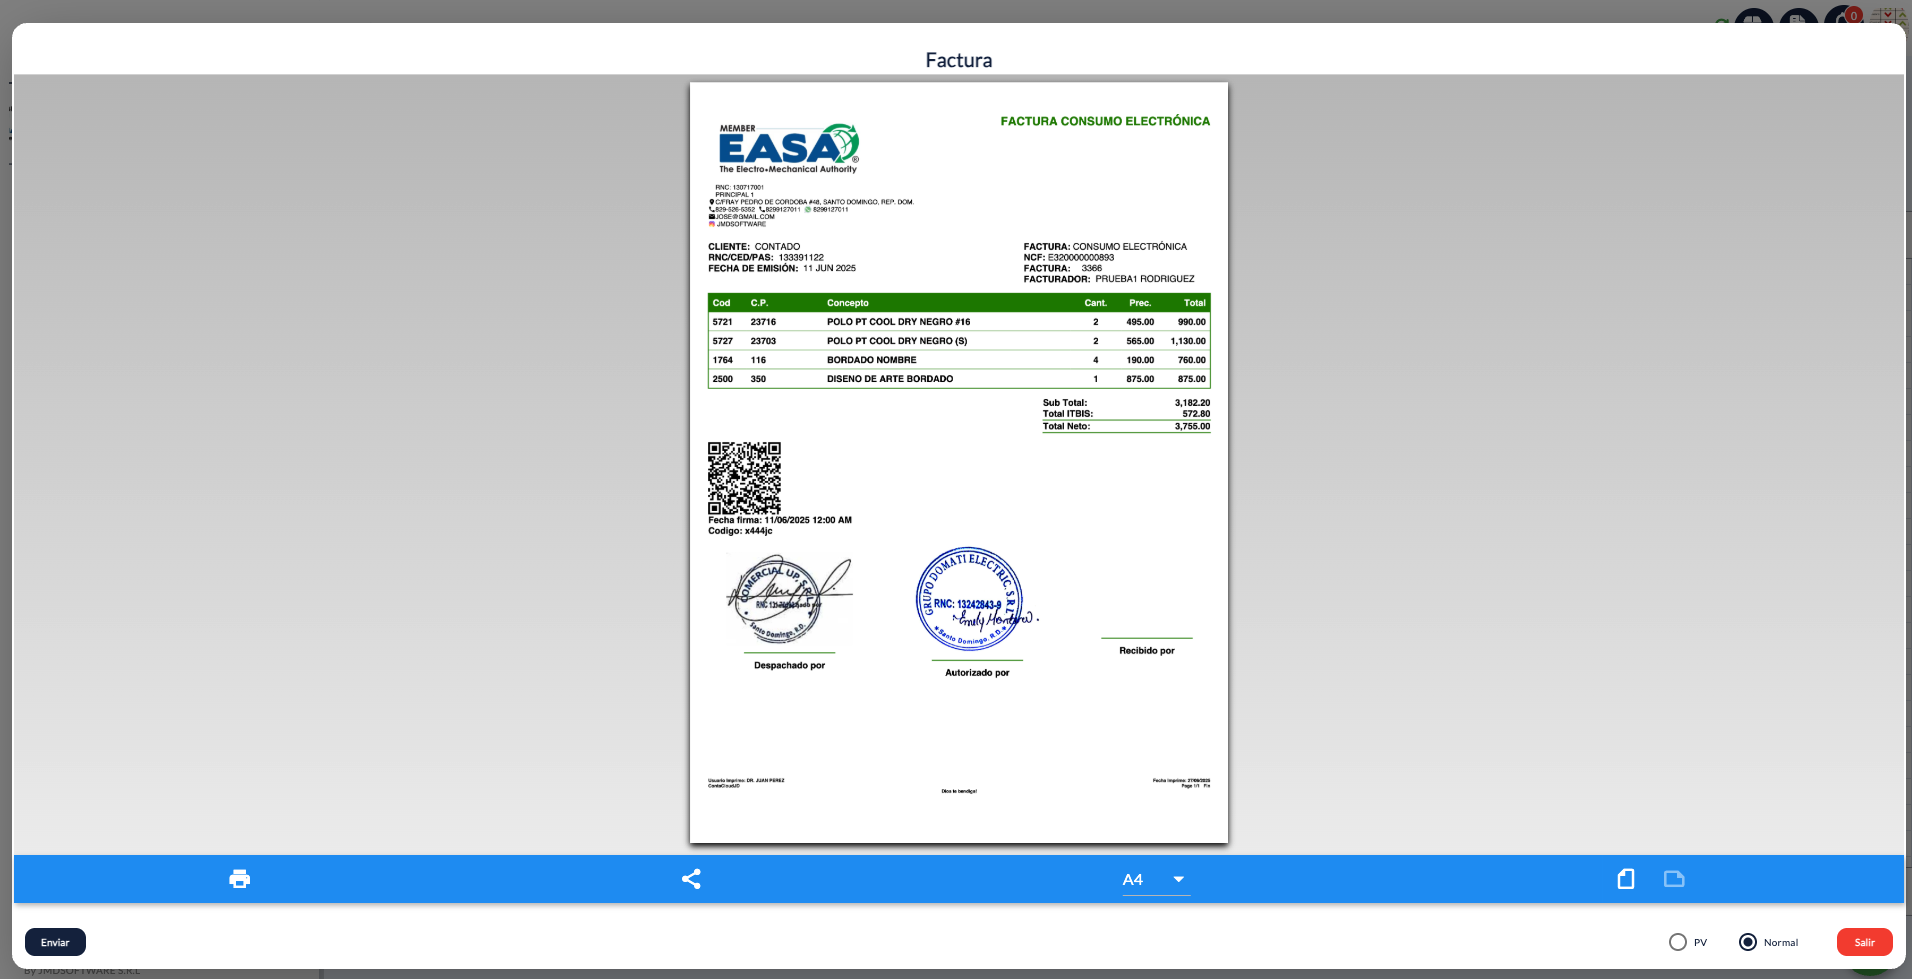The height and width of the screenshot is (979, 1912).
Task: Click the 'FACTURA CONSUMO ELECTRÓNICA' heading
Action: pyautogui.click(x=1105, y=121)
